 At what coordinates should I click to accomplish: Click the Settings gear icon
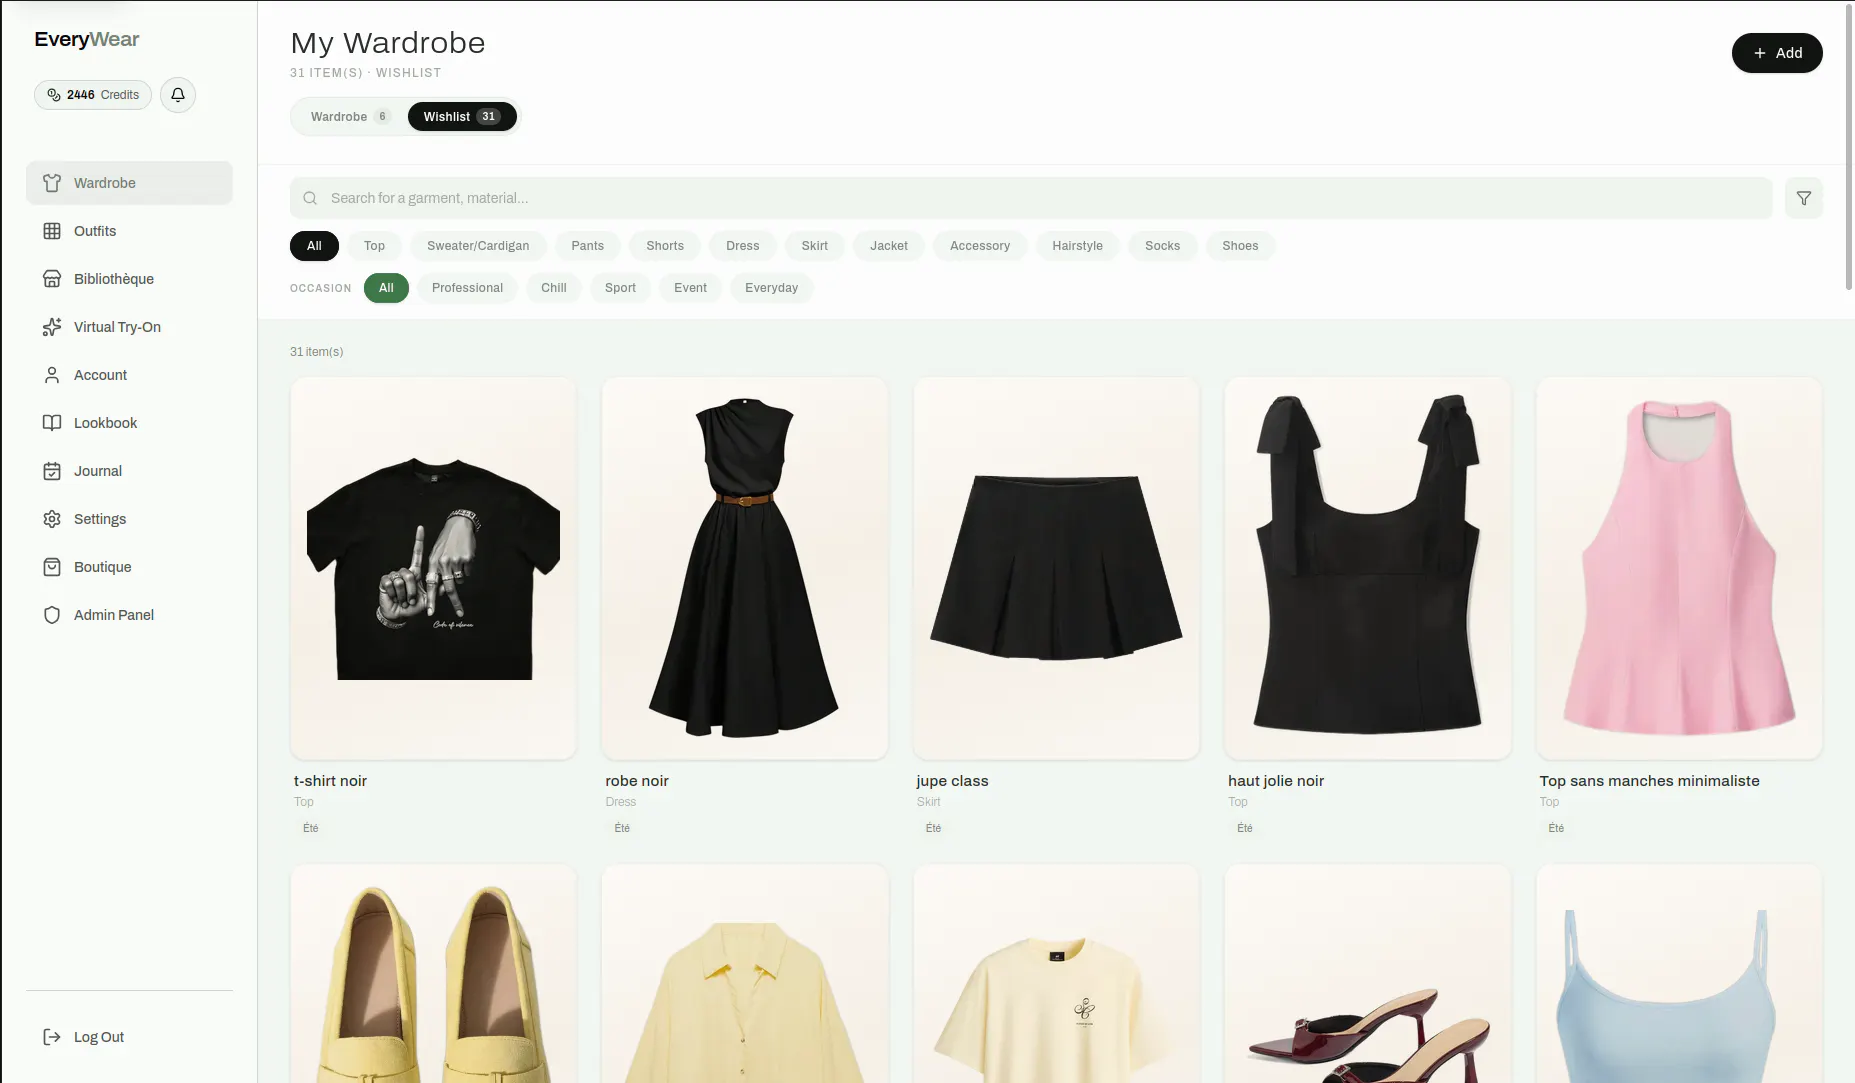point(52,519)
